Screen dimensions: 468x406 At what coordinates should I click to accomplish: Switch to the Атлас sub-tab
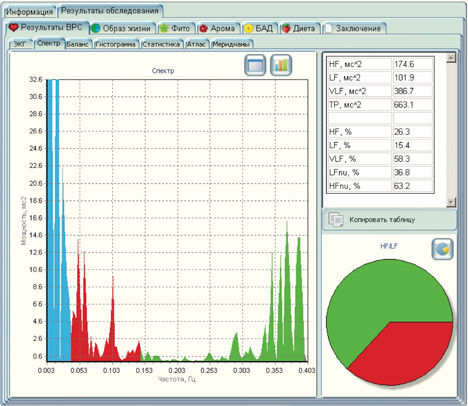197,44
